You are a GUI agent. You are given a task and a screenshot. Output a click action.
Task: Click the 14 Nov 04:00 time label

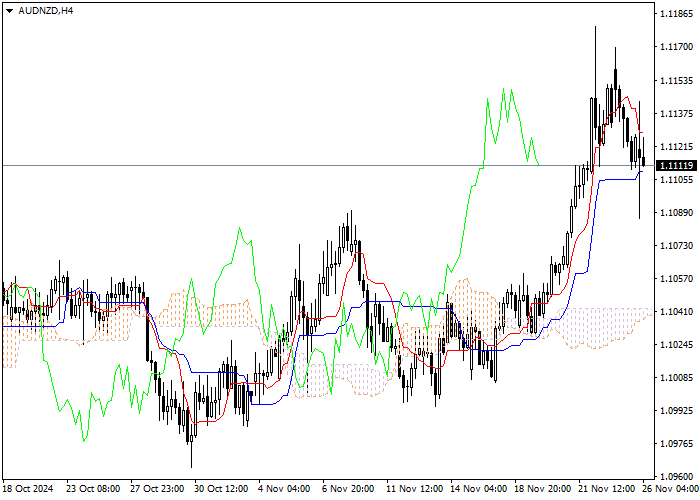click(x=479, y=489)
